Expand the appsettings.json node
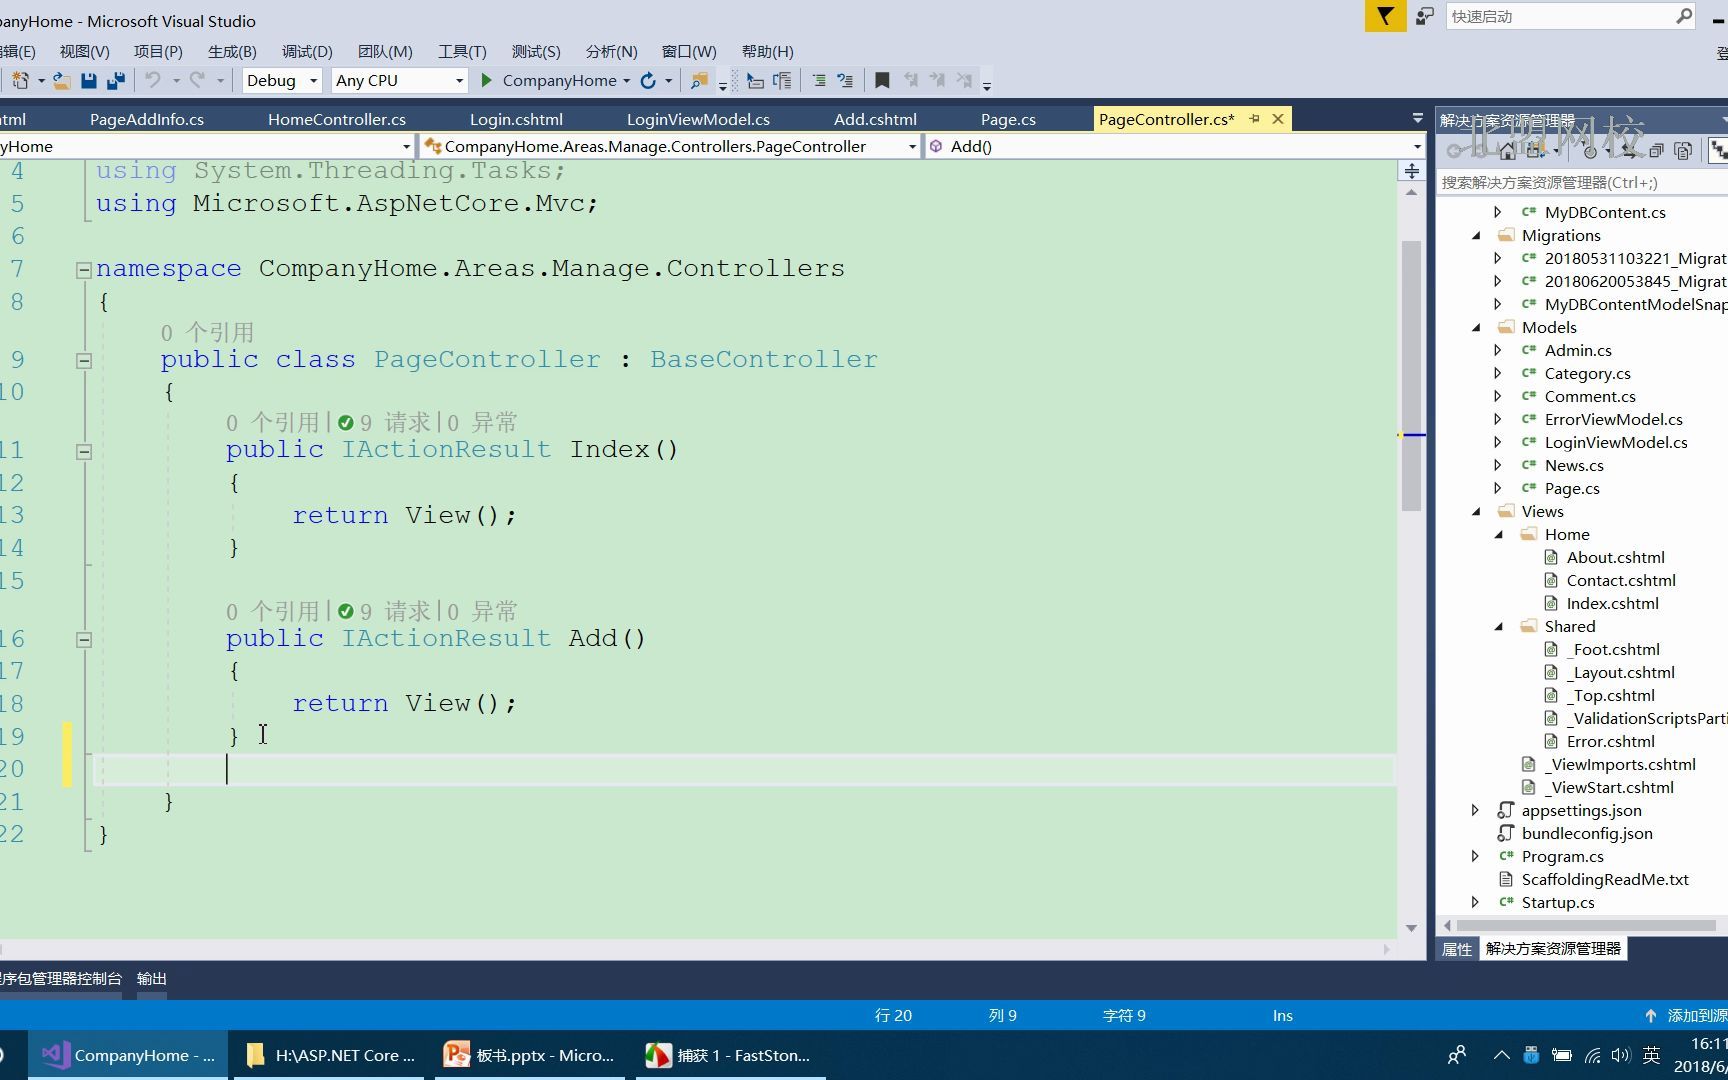 (x=1475, y=810)
